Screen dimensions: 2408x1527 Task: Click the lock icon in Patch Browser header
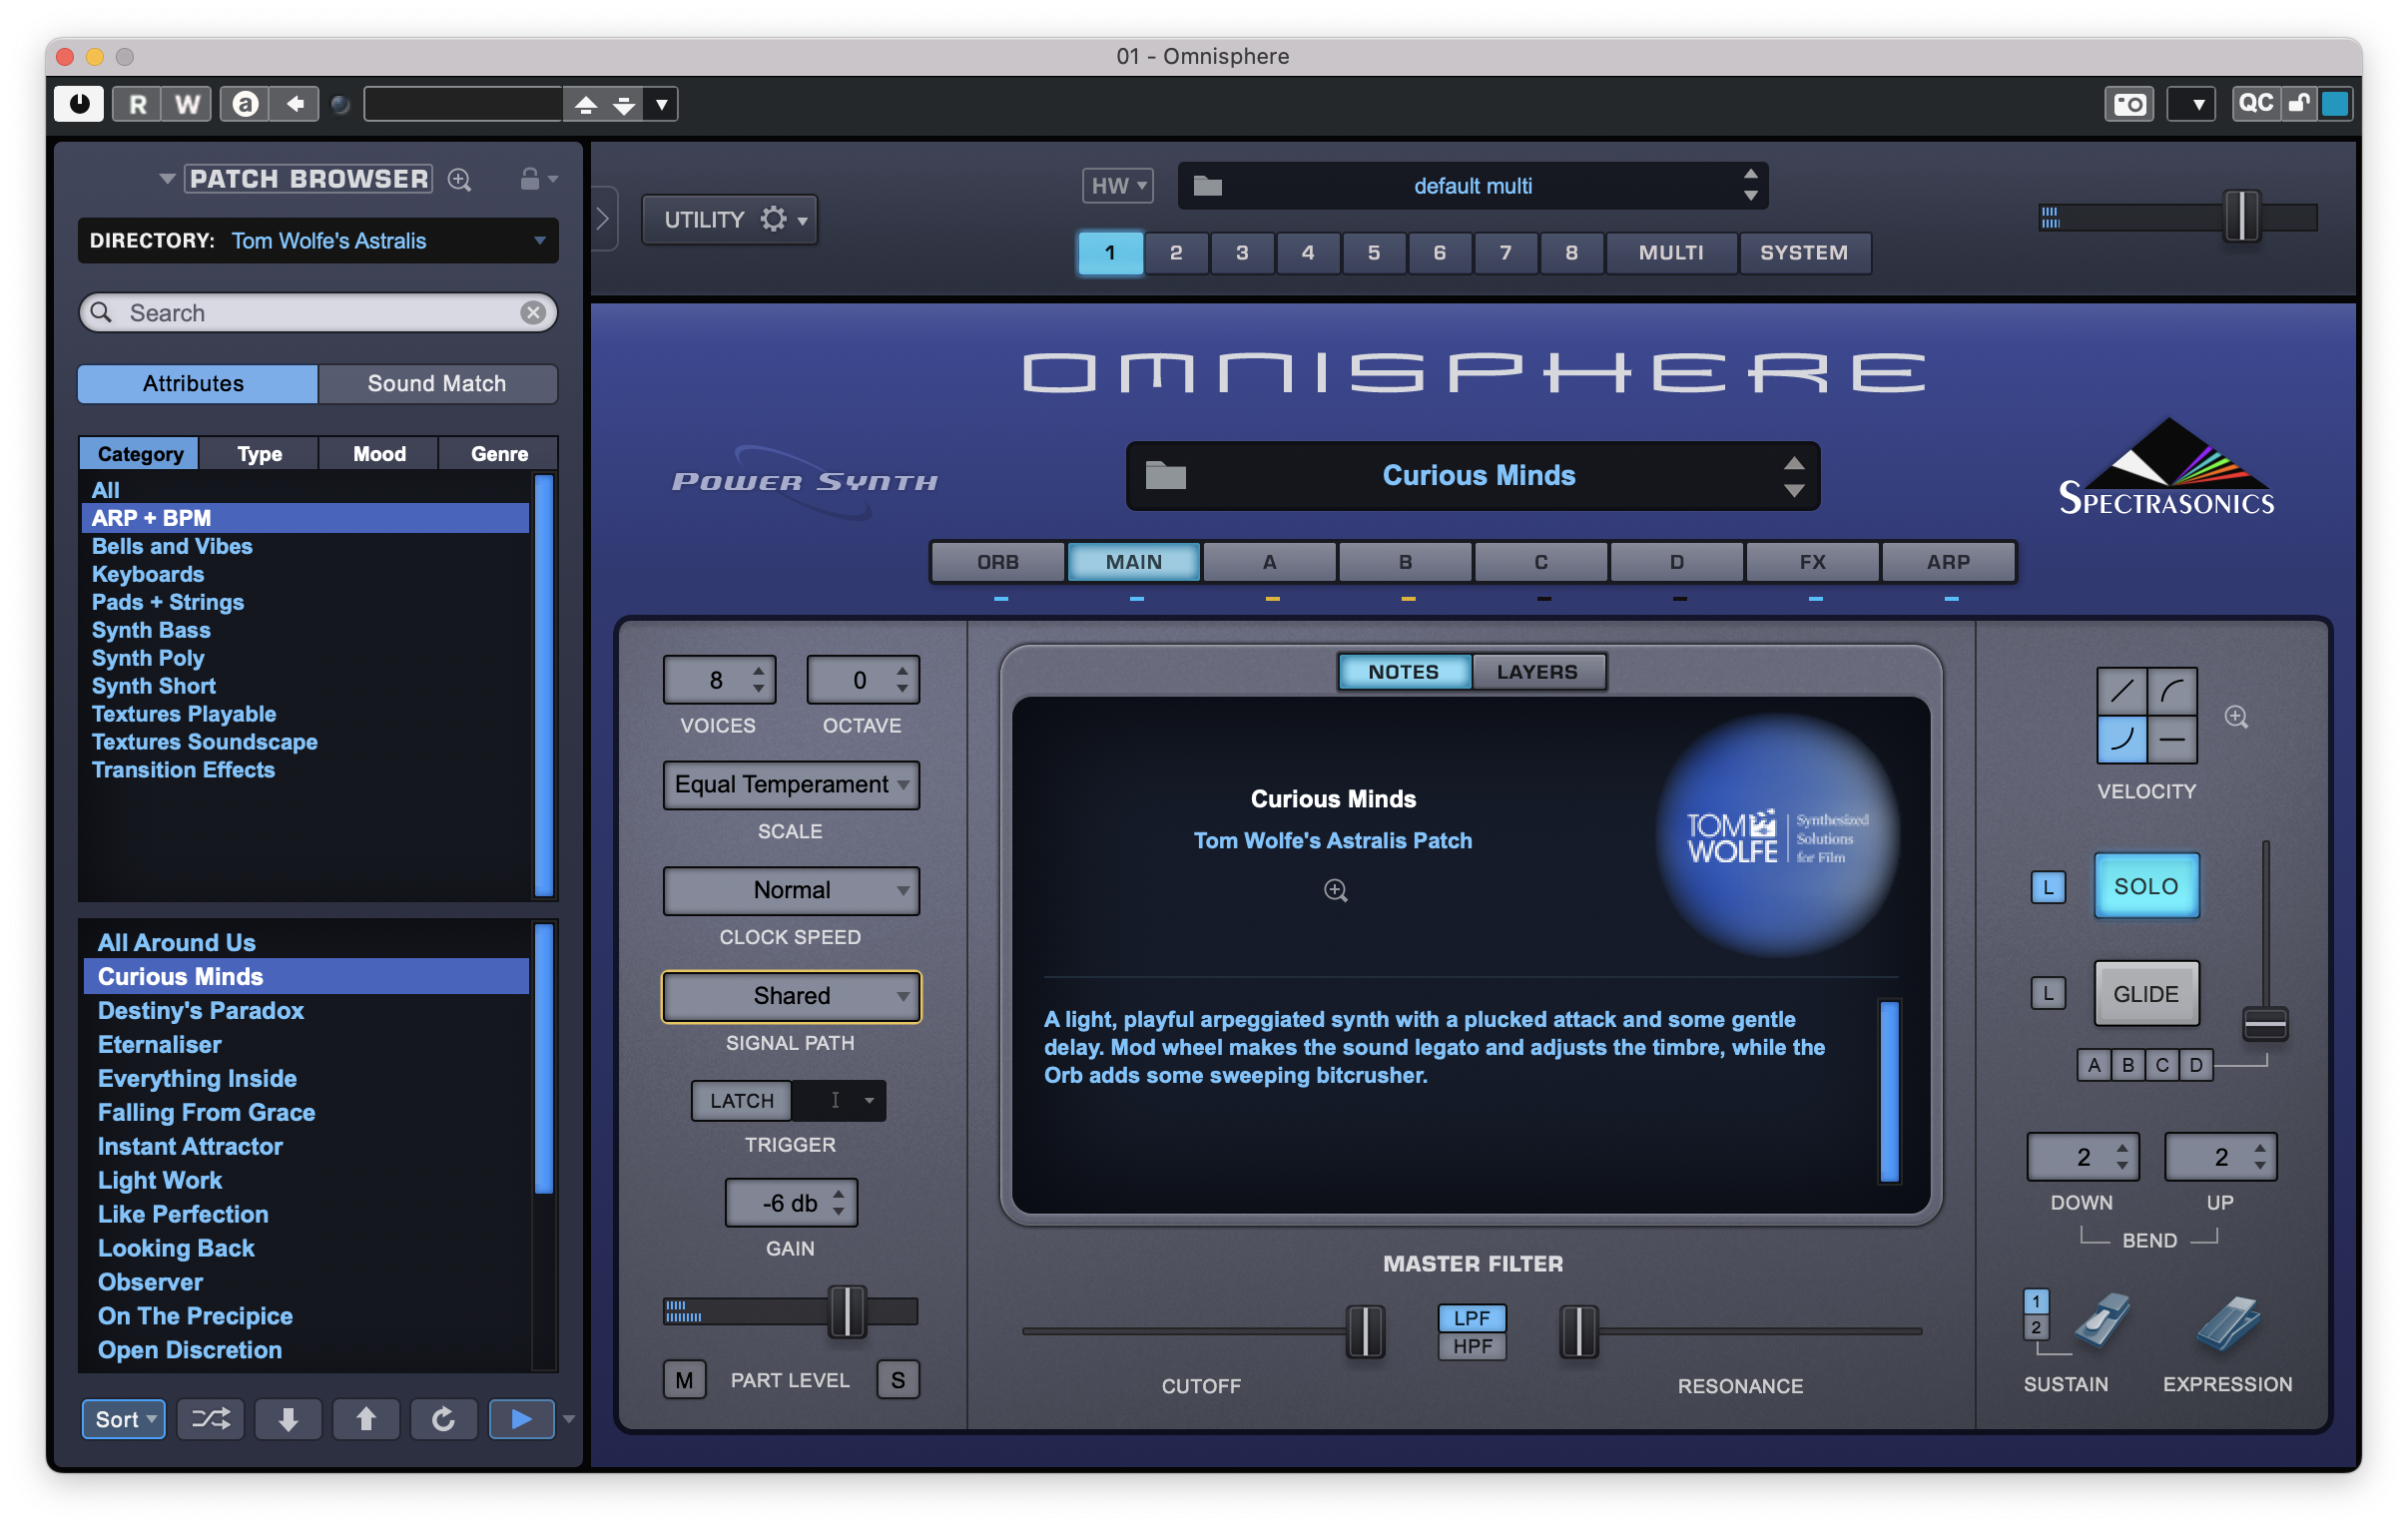pyautogui.click(x=530, y=179)
